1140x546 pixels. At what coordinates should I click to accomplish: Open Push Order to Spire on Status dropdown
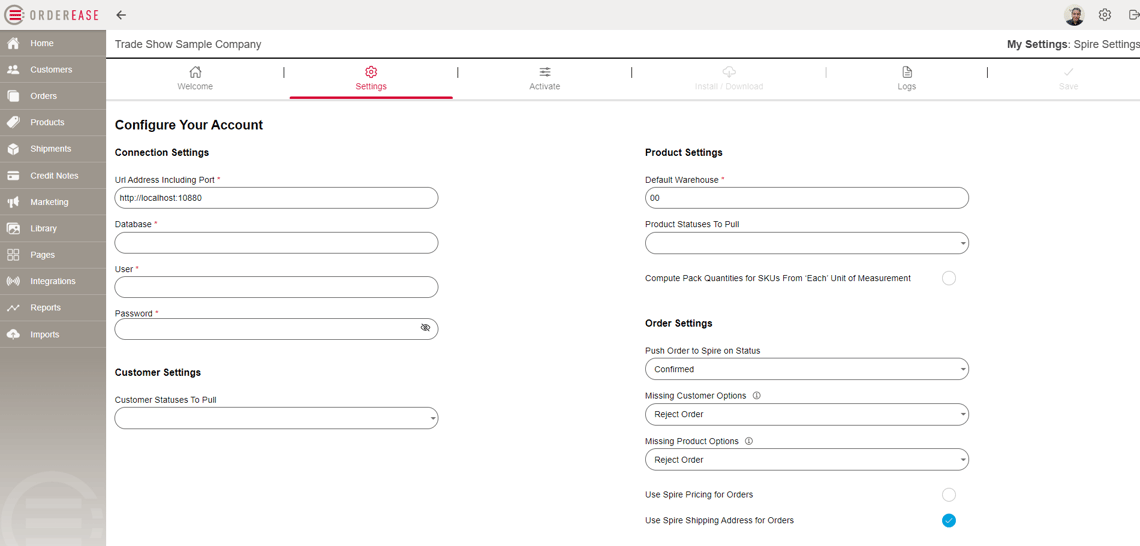[x=807, y=369]
